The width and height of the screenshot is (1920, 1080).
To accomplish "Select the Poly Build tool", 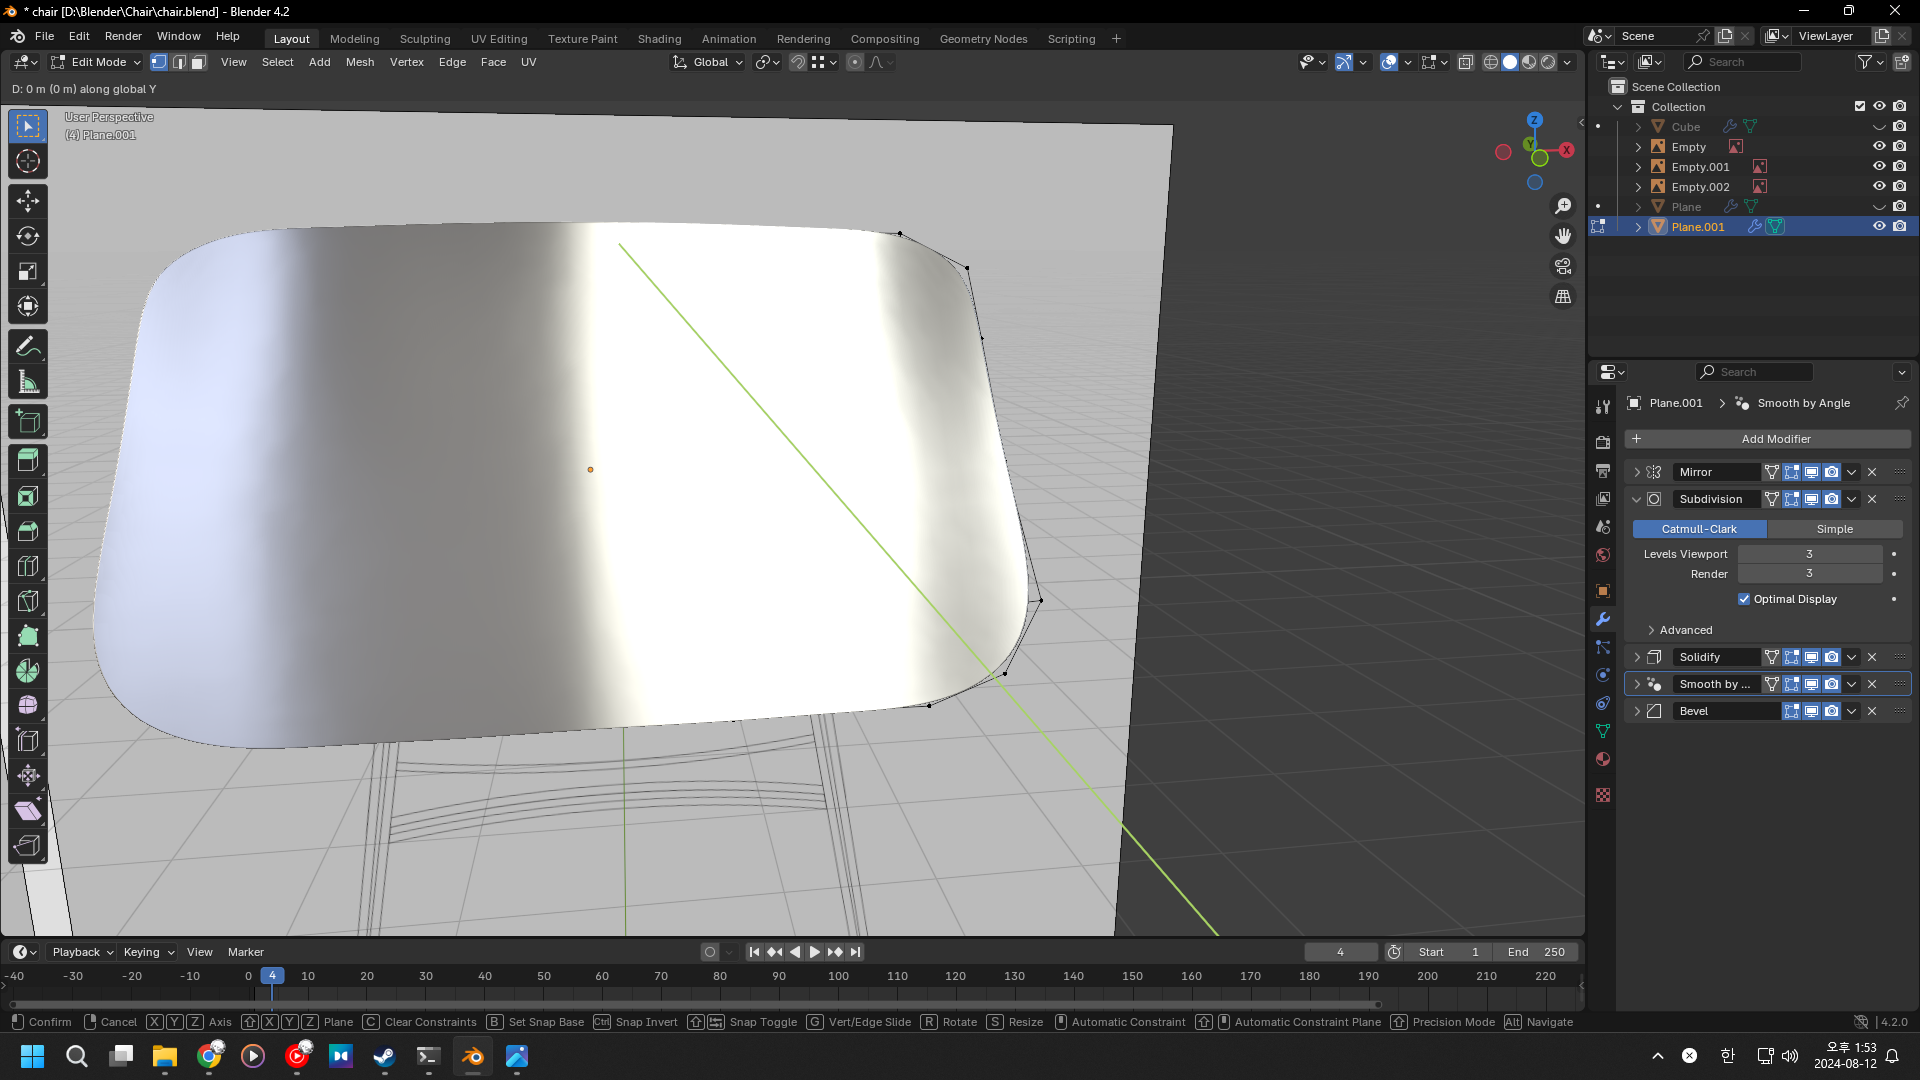I will point(28,636).
